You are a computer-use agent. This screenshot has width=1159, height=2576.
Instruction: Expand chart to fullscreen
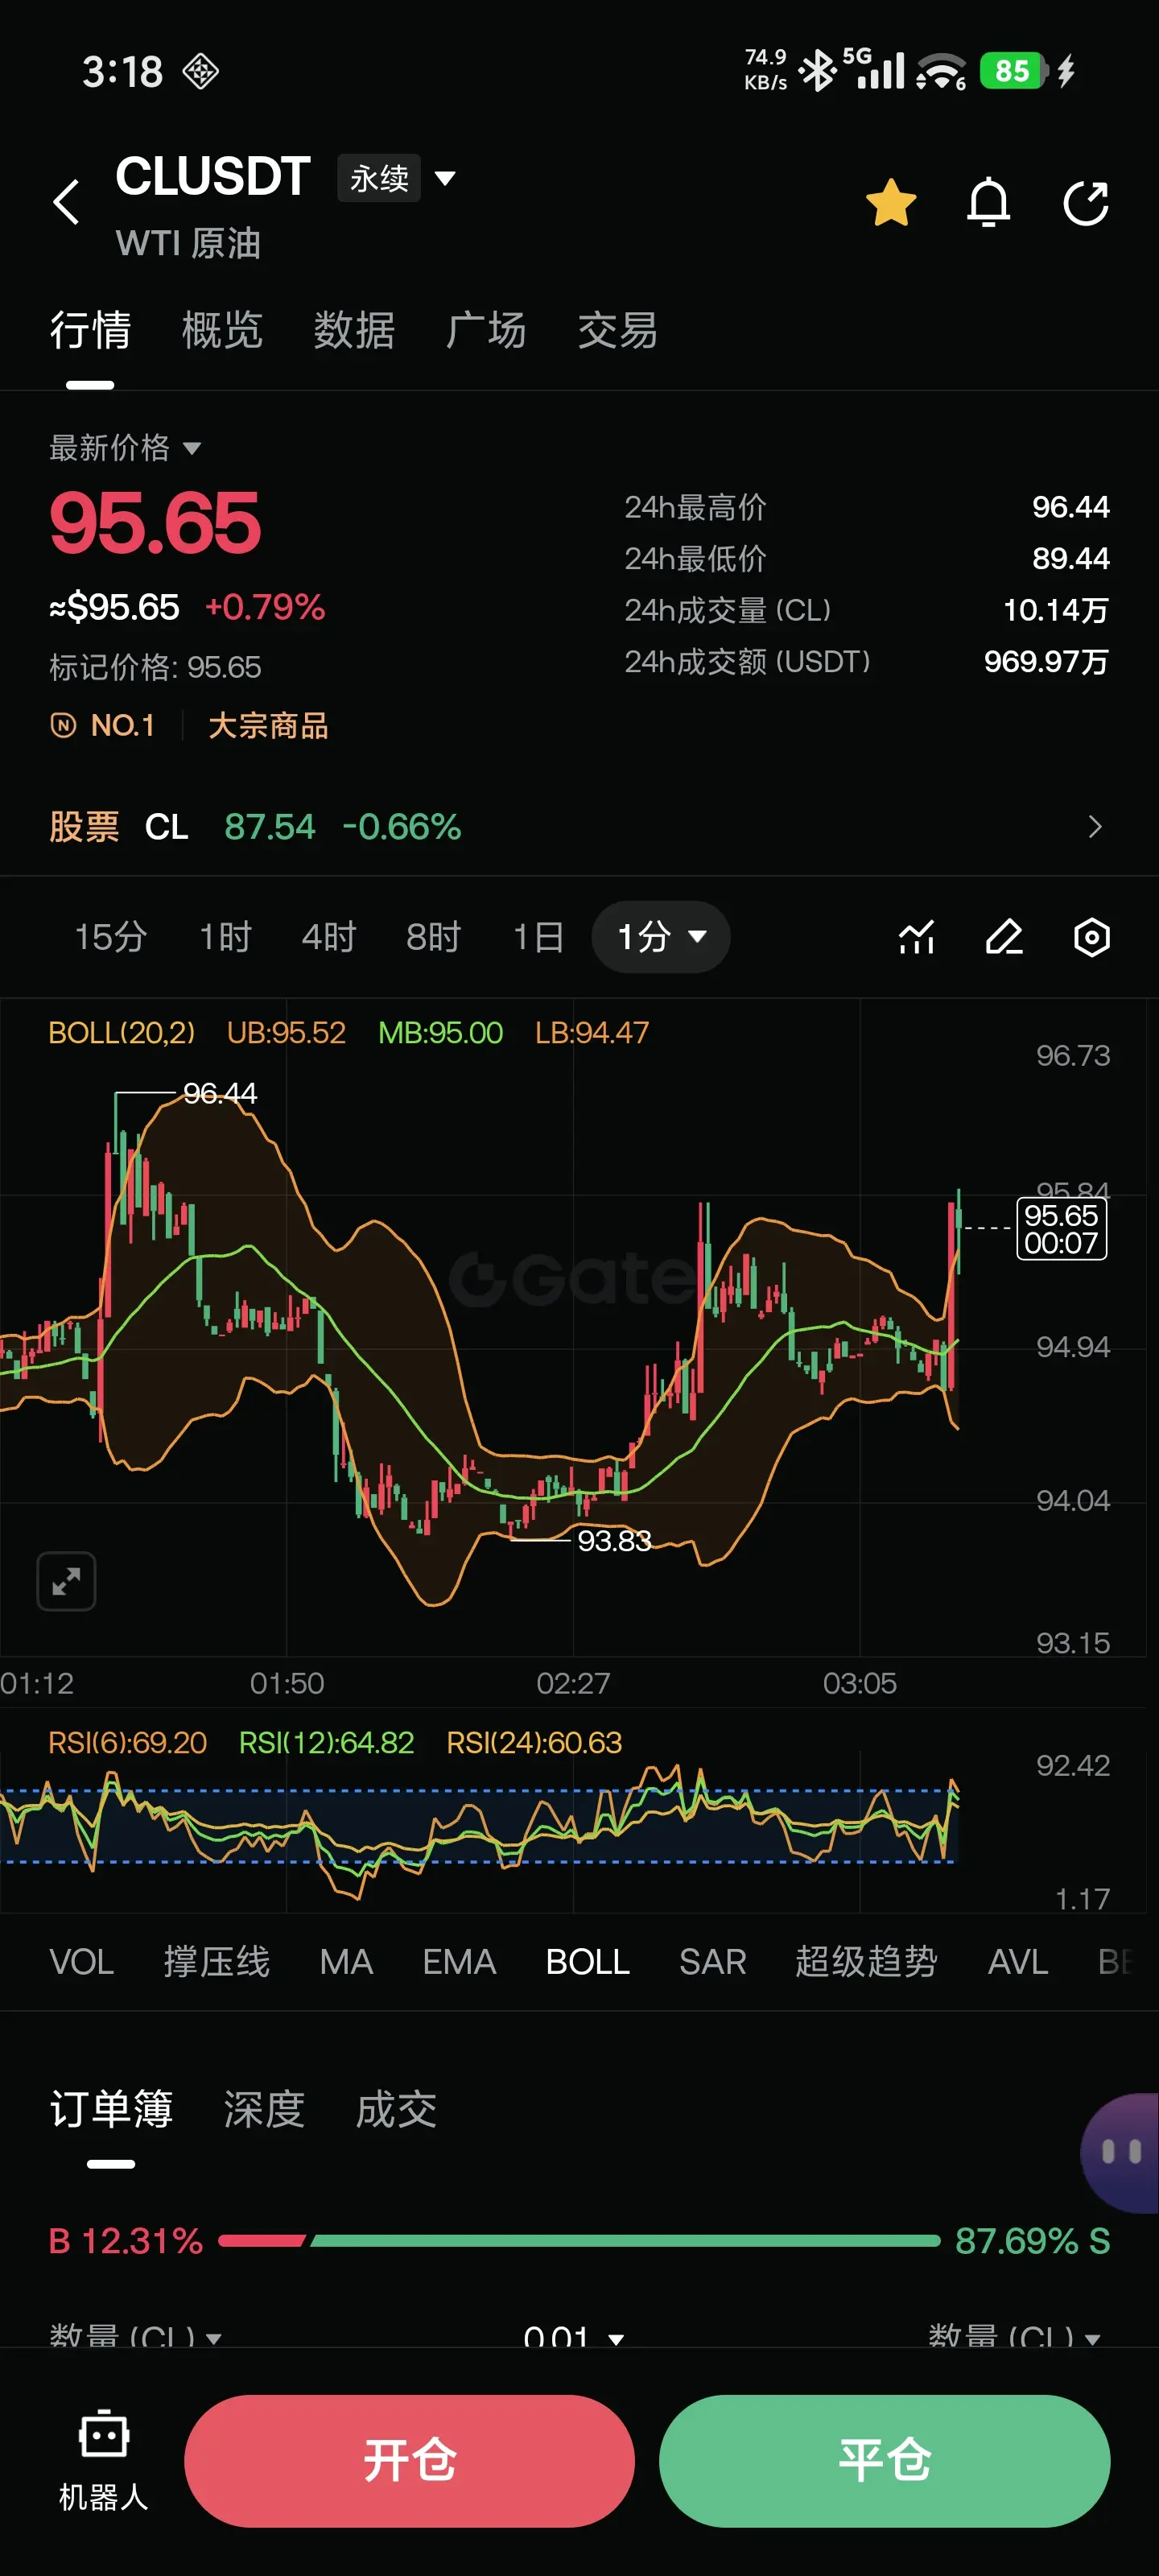tap(66, 1581)
